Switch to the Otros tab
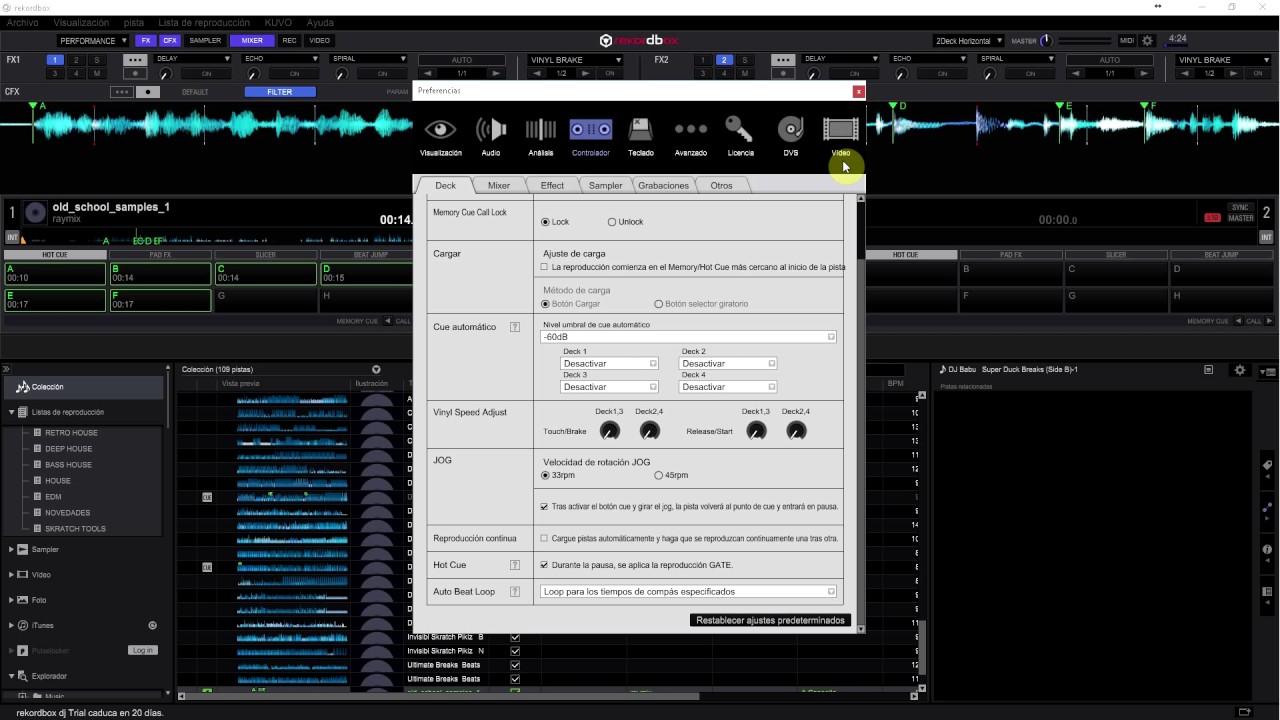 721,185
